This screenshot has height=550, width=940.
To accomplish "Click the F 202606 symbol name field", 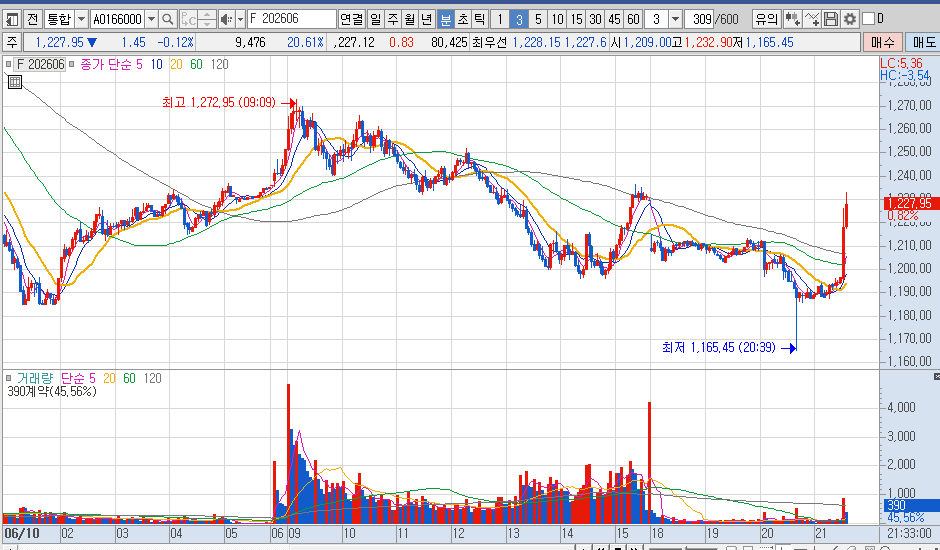I will (291, 19).
